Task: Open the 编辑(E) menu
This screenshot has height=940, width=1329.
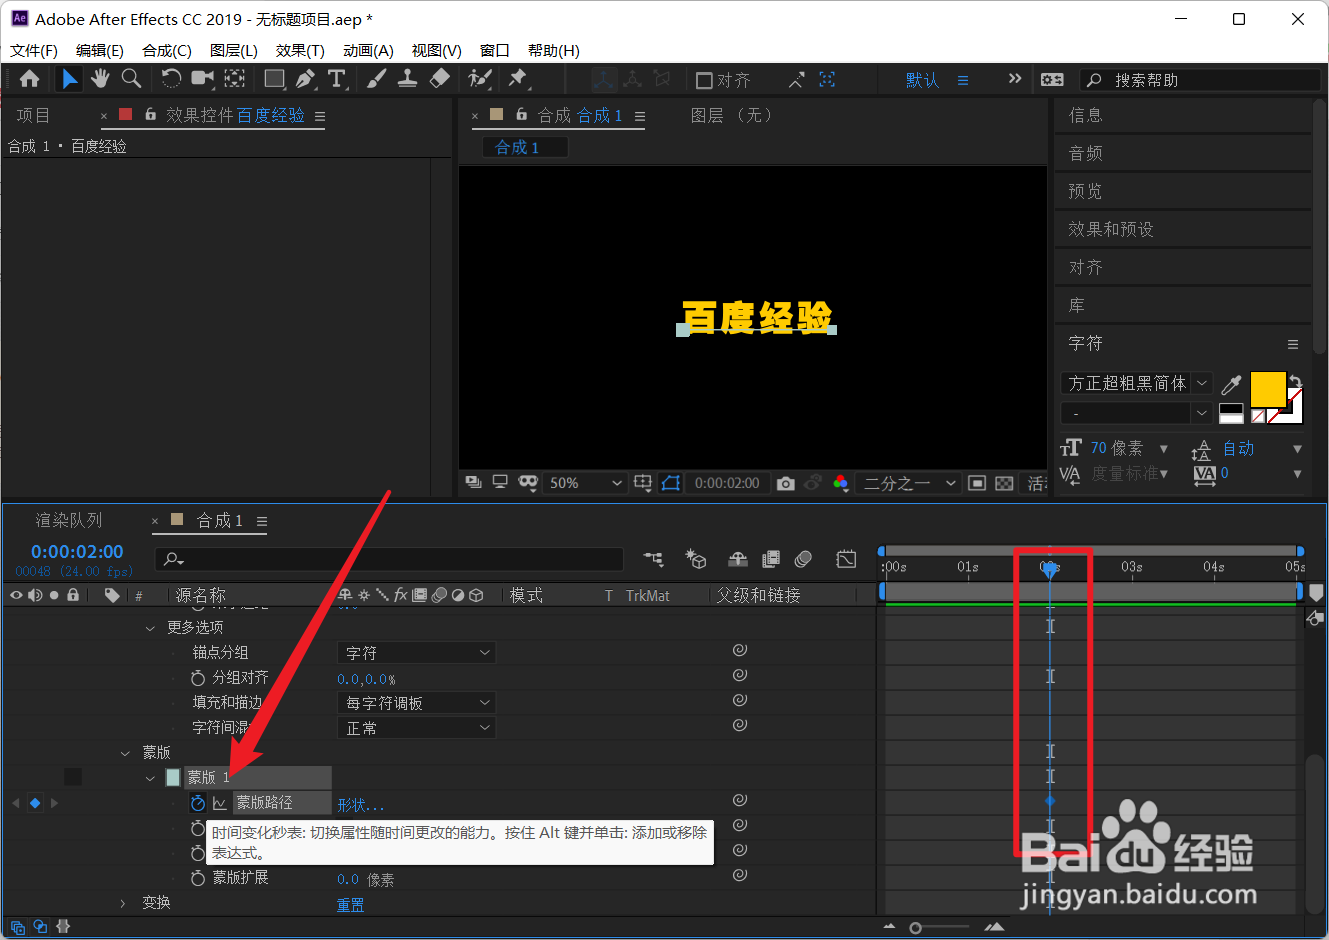Action: tap(100, 51)
